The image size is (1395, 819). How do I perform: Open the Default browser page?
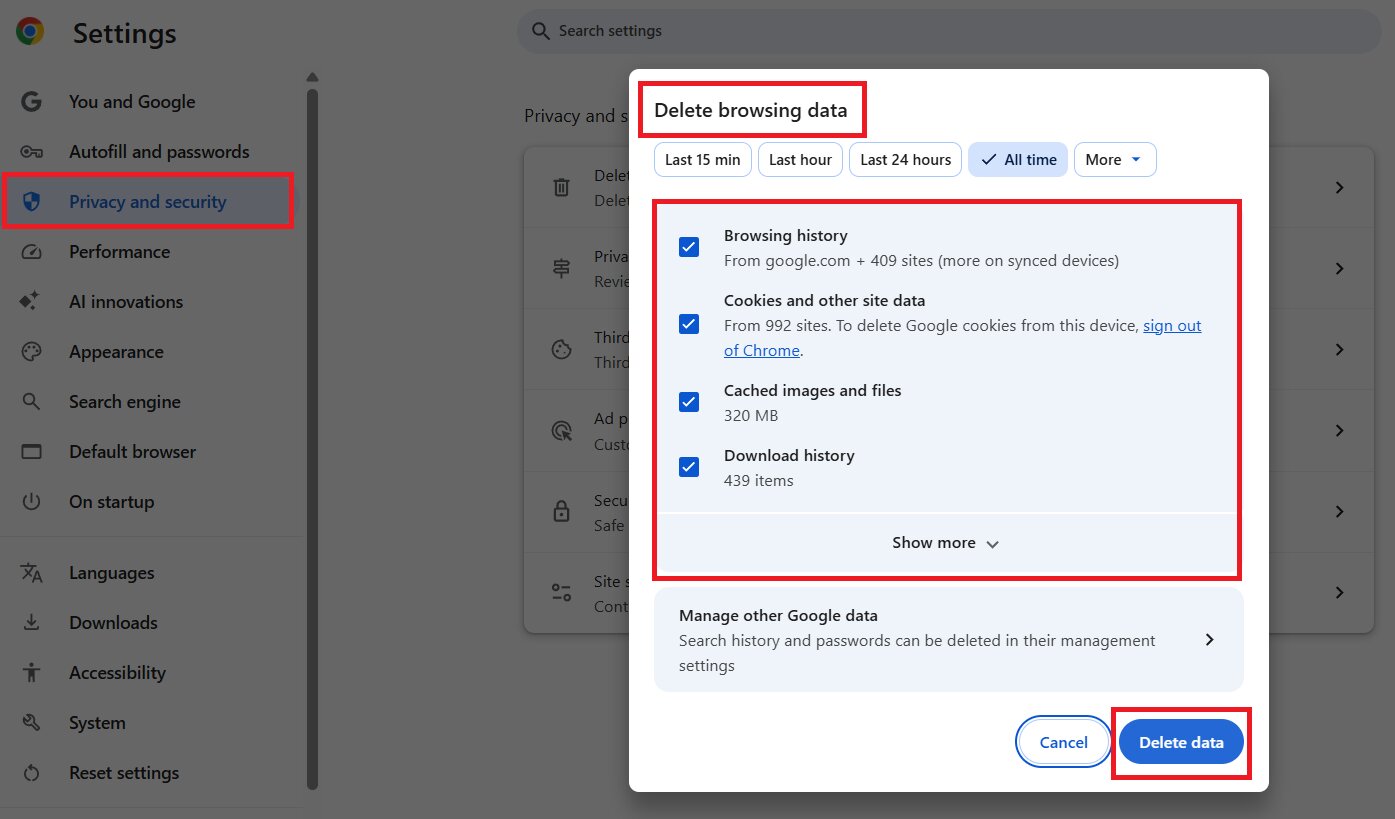click(132, 452)
